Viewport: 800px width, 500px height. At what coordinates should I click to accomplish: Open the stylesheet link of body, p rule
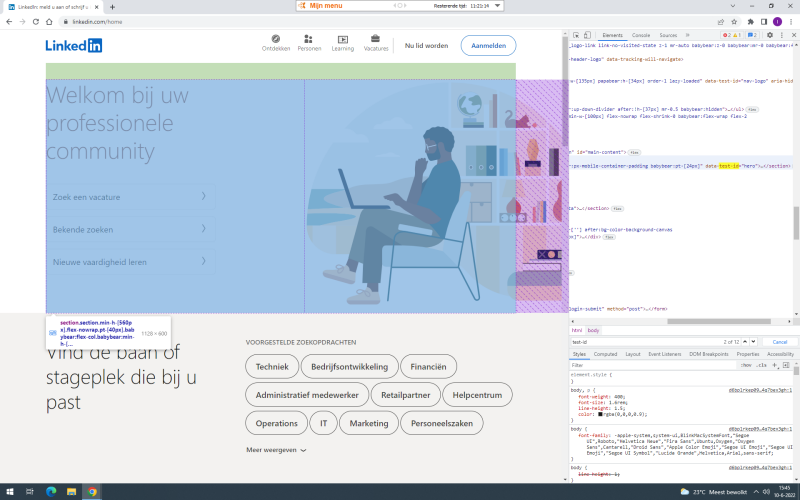[x=760, y=390]
